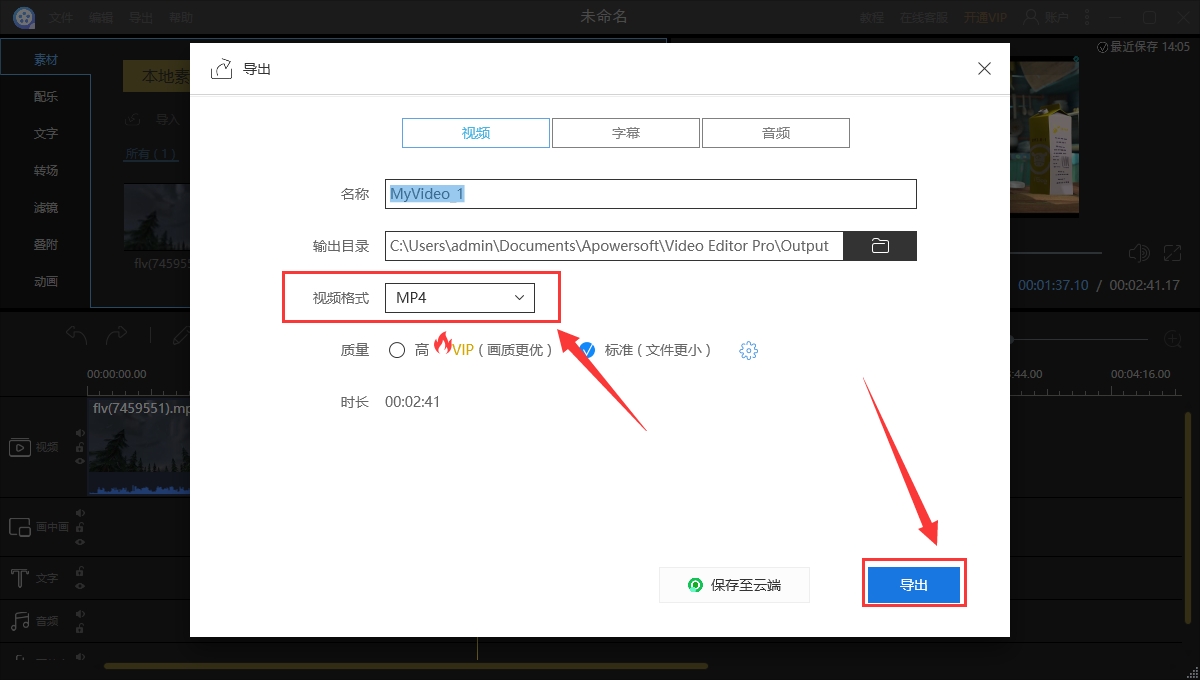Mute the 视频 track speaker
Screen dimensions: 1200x680
[x=80, y=433]
